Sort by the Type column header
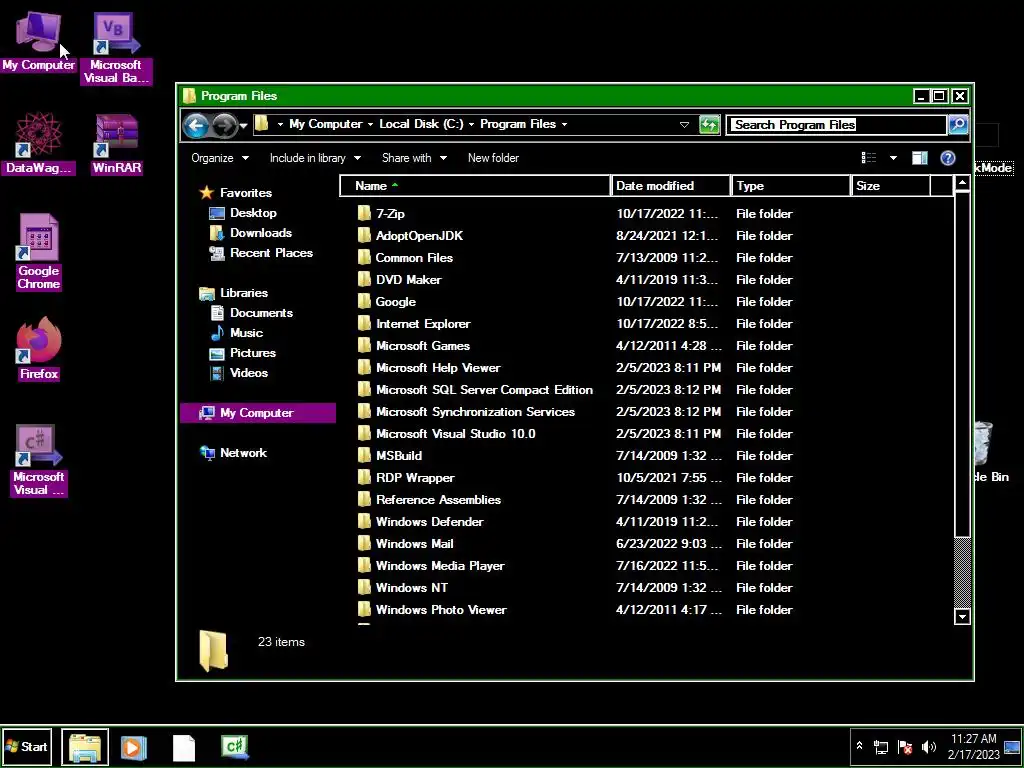The image size is (1024, 768). pos(791,186)
